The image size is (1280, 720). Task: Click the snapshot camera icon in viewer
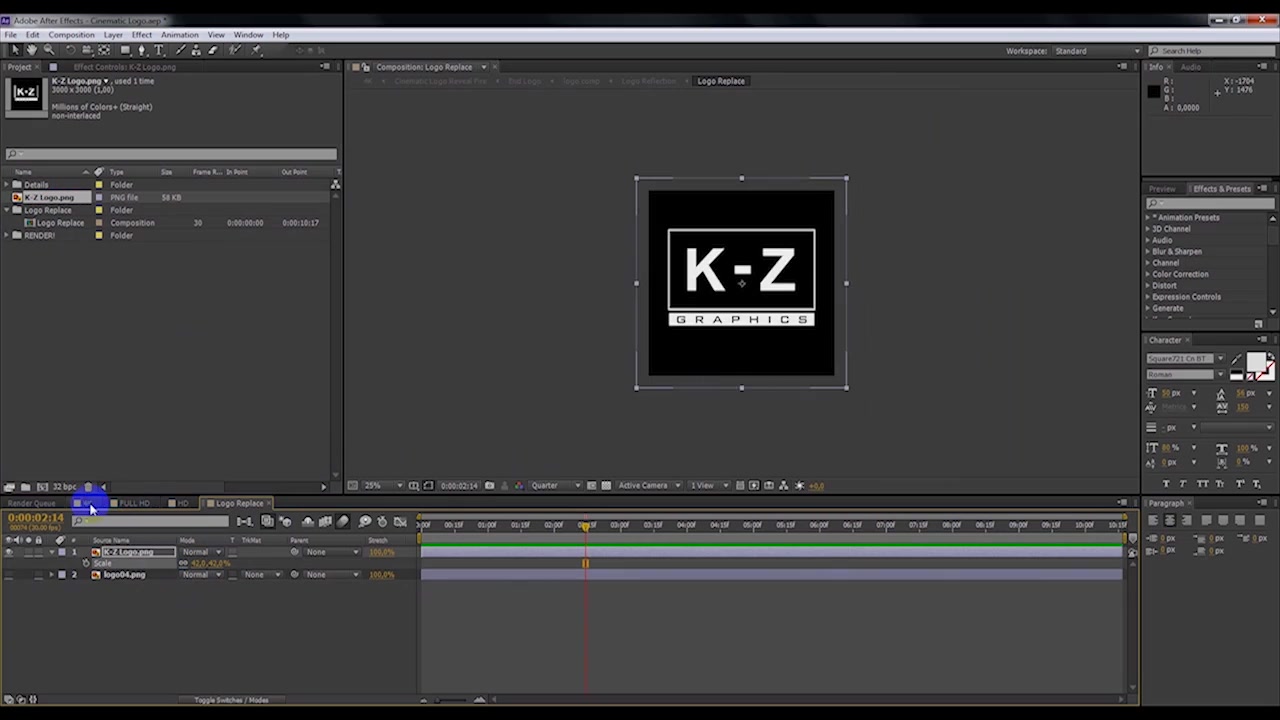[x=489, y=486]
